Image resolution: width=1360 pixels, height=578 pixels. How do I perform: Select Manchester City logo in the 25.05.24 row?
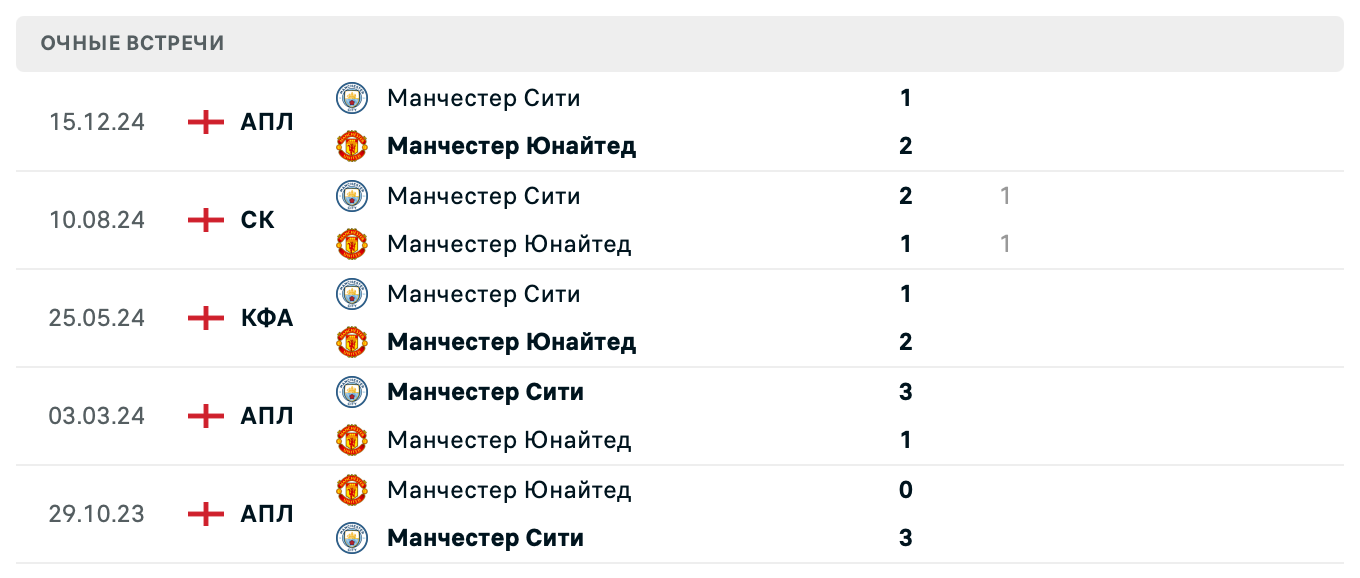tap(352, 293)
